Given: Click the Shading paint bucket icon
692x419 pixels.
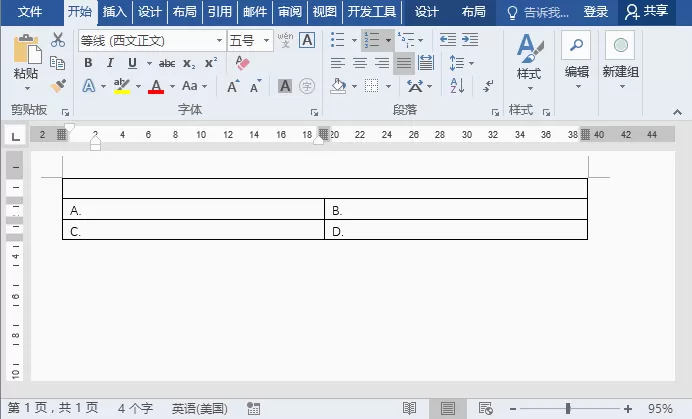Looking at the screenshot, I should [338, 86].
